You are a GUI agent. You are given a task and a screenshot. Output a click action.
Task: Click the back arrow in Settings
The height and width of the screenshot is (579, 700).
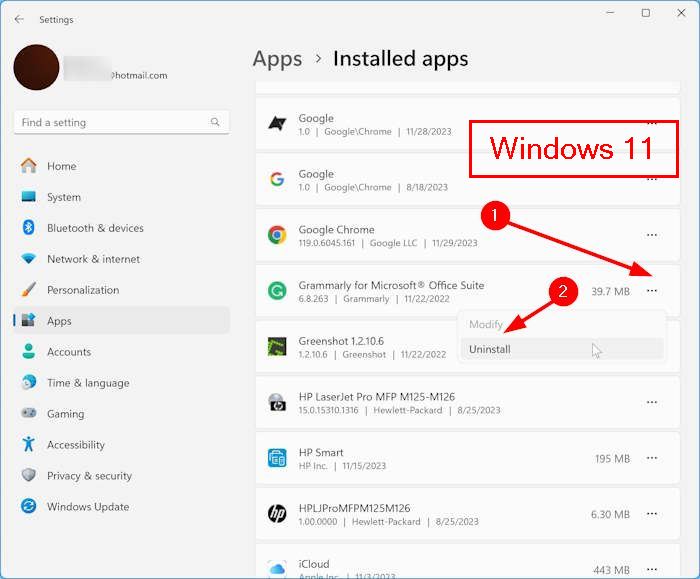click(19, 19)
